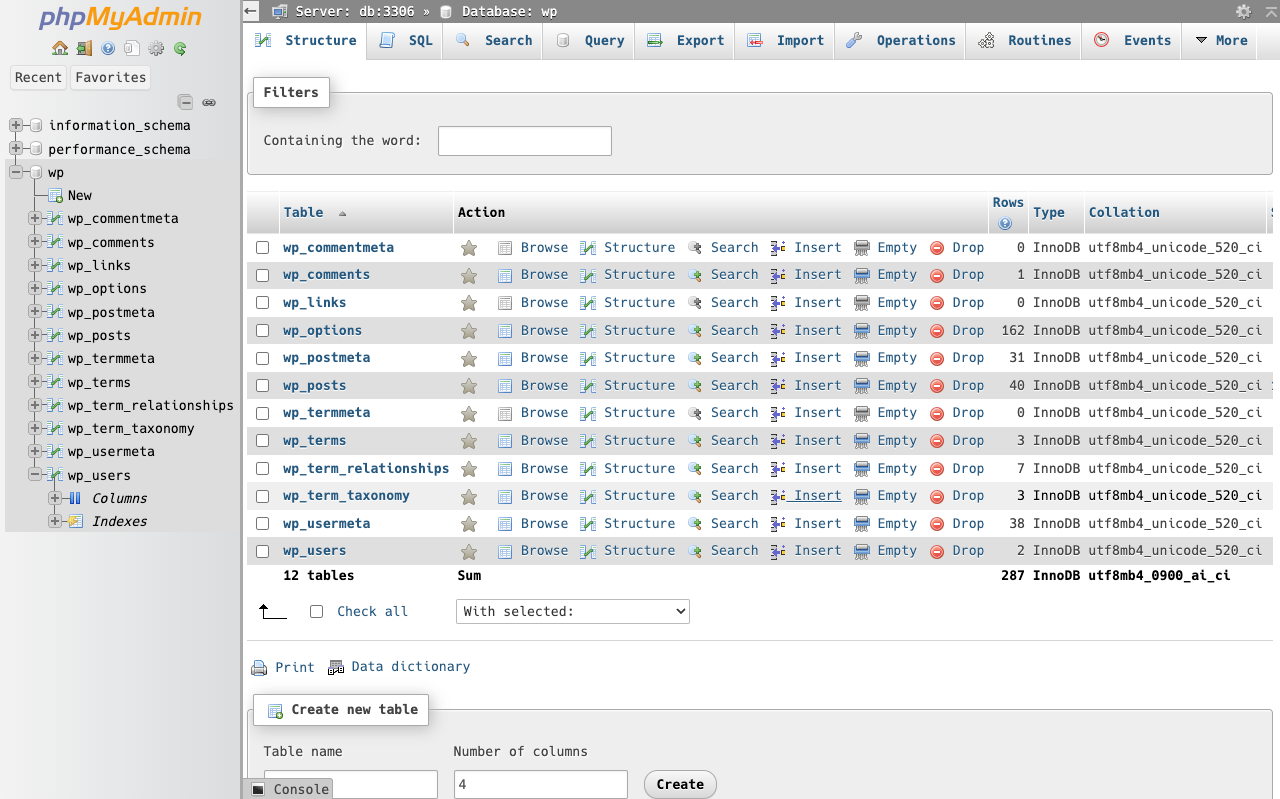The image size is (1280, 799).
Task: Click the link with main panel icon
Action: click(209, 102)
